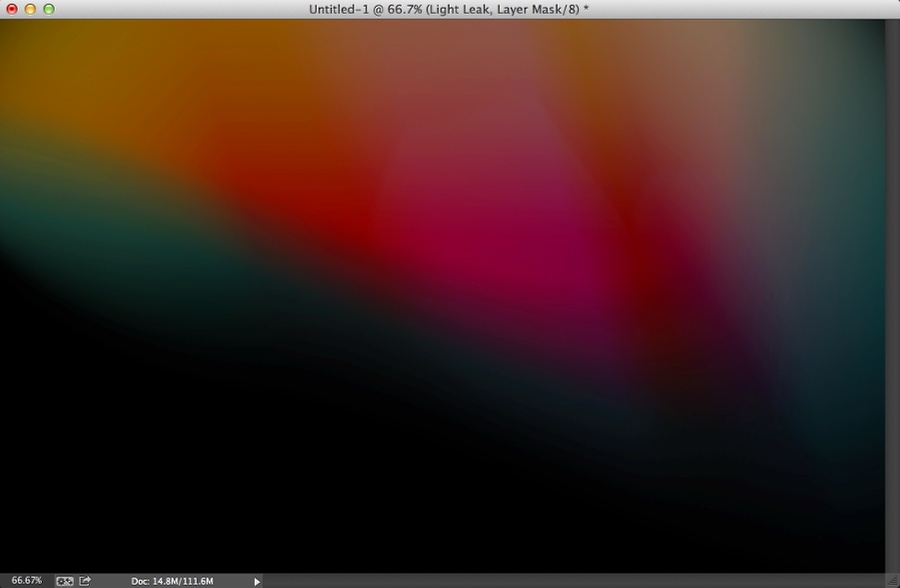The width and height of the screenshot is (900, 588).
Task: Open the status bar info arrow menu
Action: click(257, 582)
